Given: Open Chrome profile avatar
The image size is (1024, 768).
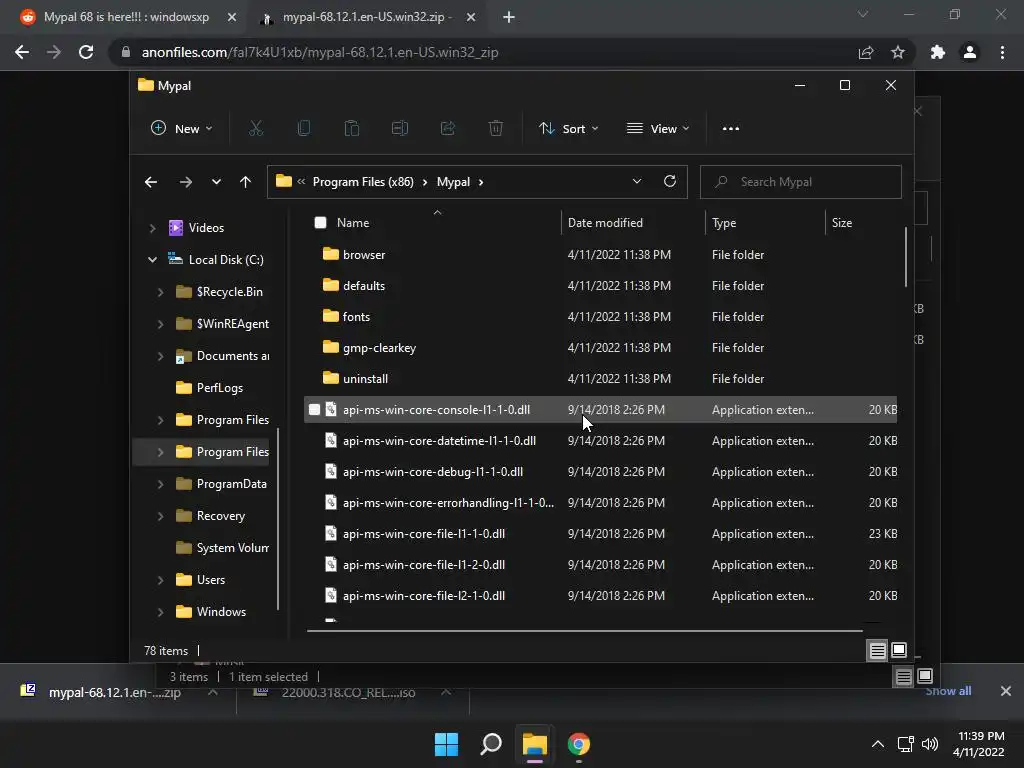Looking at the screenshot, I should (x=970, y=52).
